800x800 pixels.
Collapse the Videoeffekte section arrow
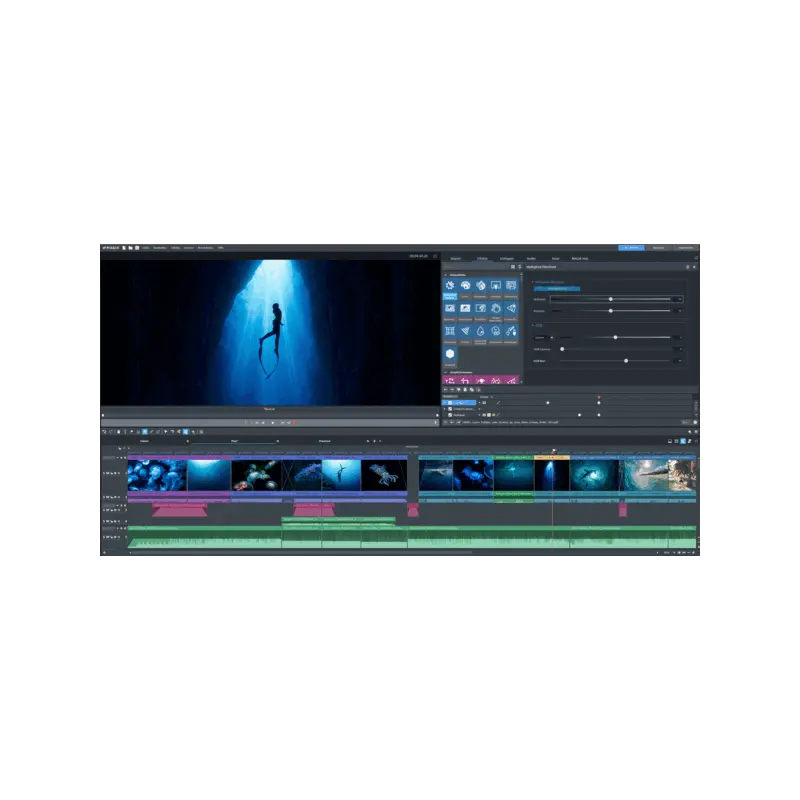click(445, 275)
